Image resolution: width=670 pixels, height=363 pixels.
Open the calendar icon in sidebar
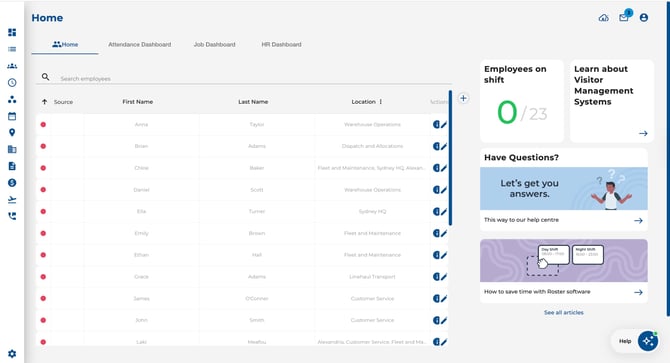click(x=12, y=116)
